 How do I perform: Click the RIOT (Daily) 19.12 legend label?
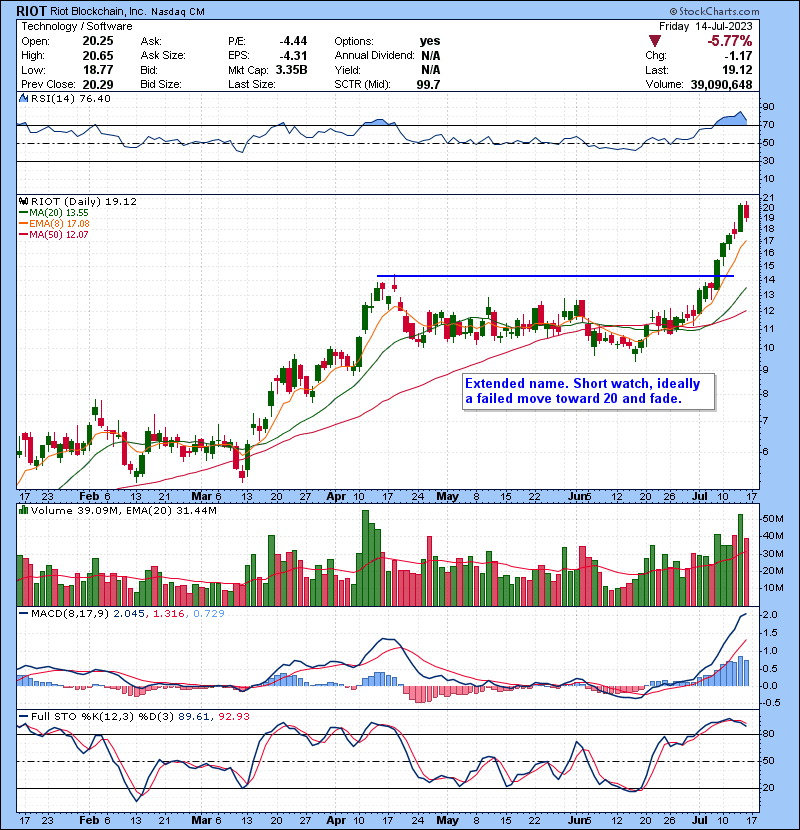[84, 201]
